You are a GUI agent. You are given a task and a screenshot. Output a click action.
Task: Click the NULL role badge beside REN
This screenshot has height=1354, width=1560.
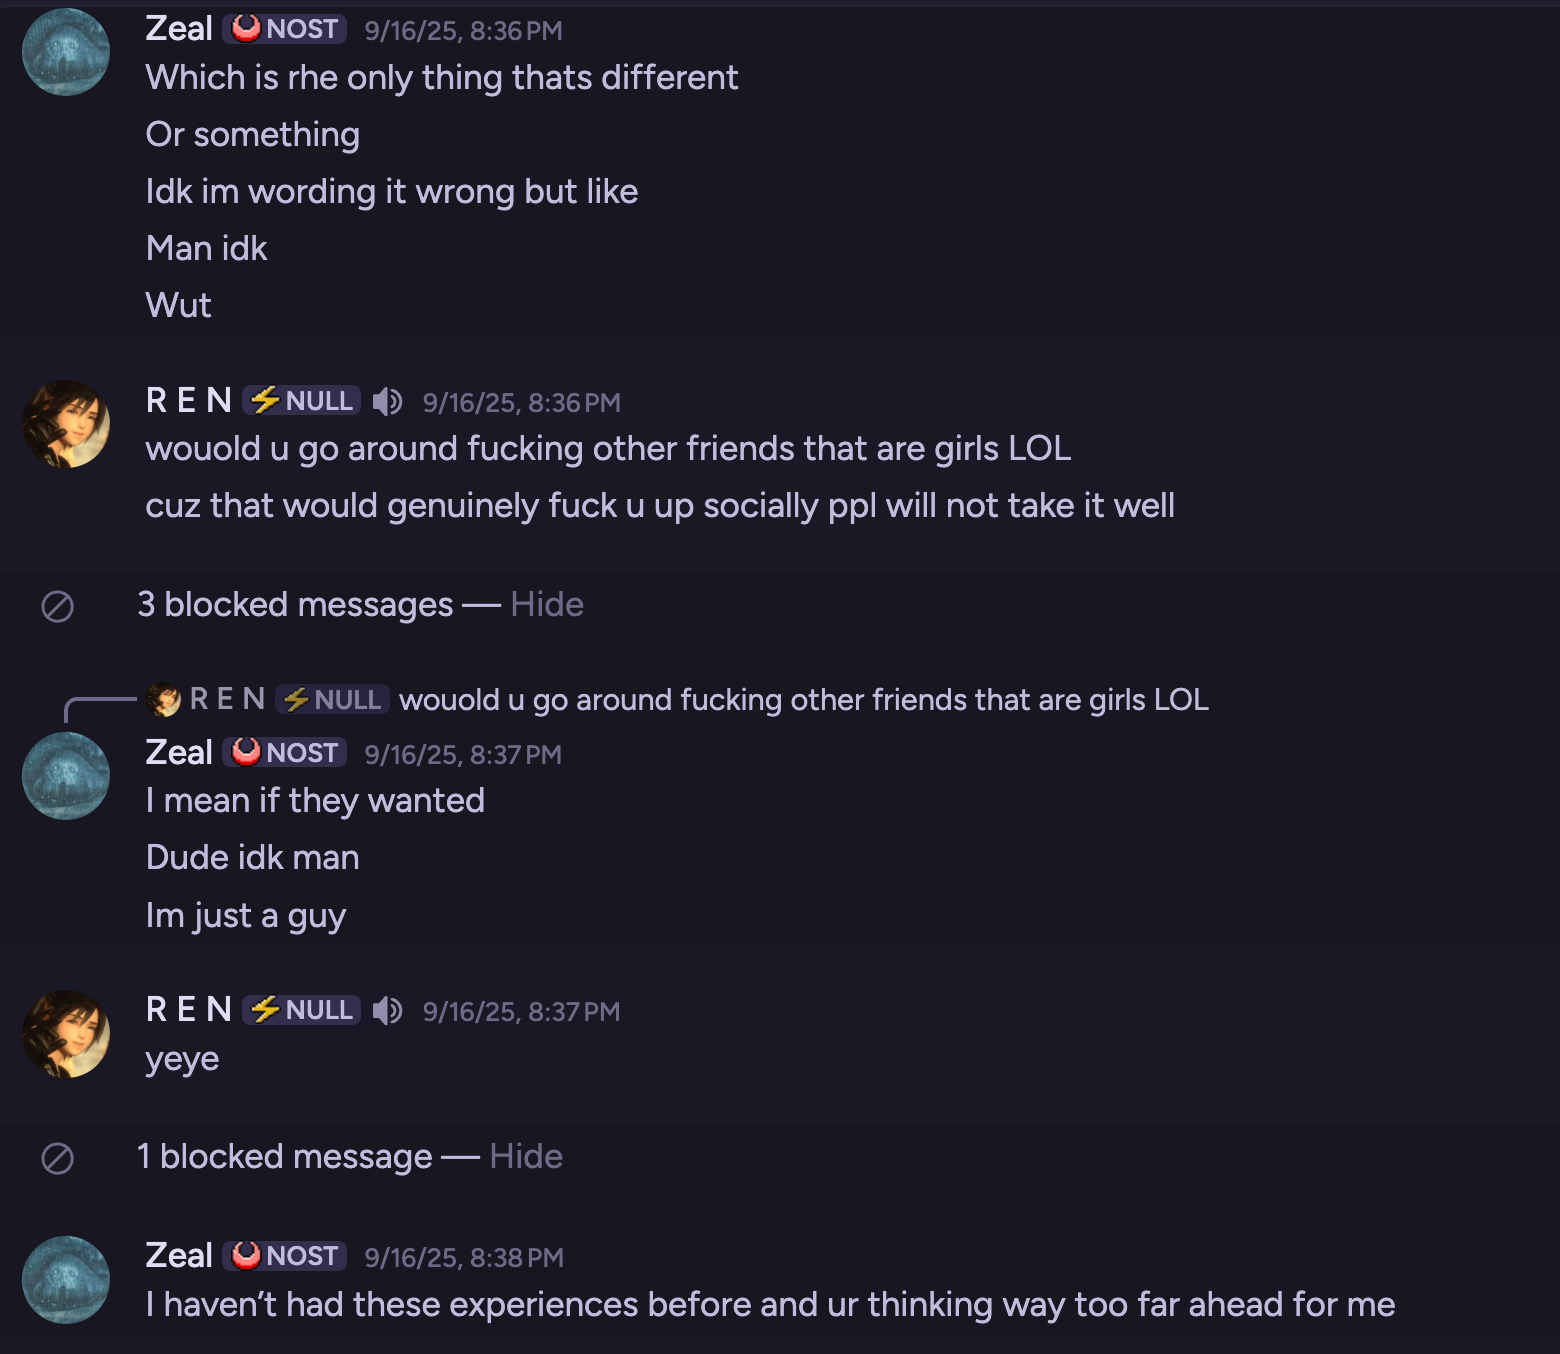300,400
